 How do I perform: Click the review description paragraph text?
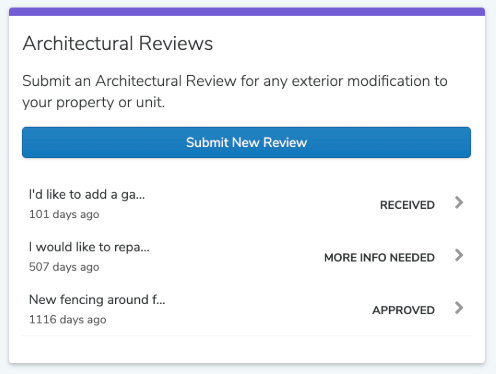click(x=235, y=92)
